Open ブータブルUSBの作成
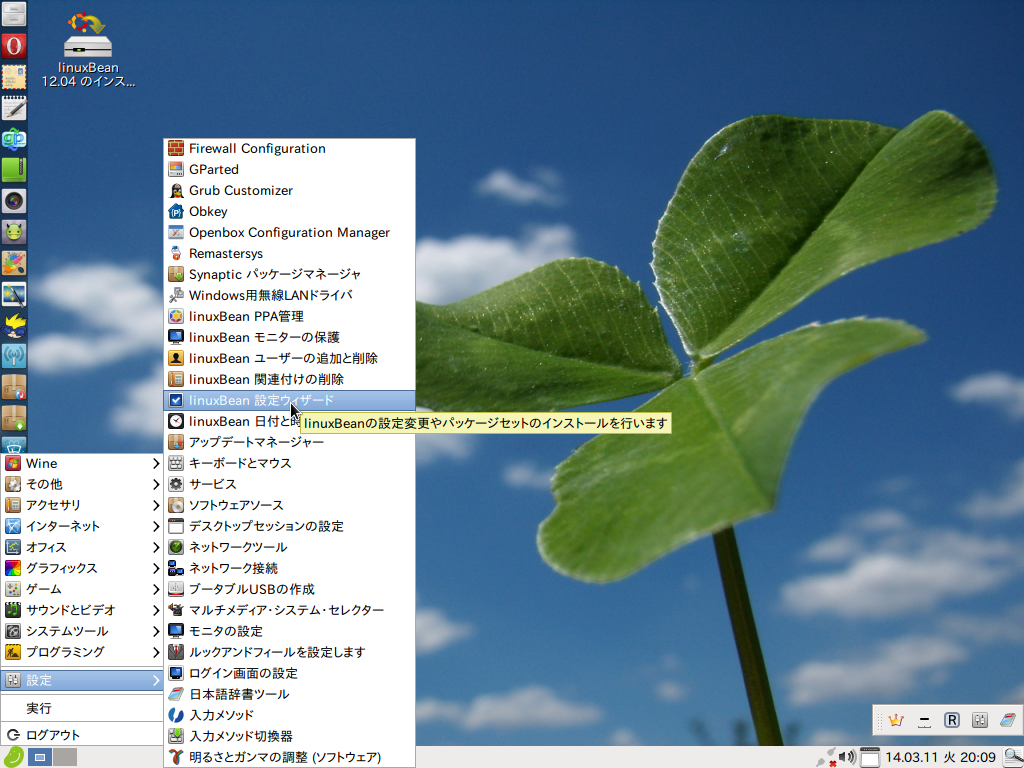This screenshot has width=1024, height=768. [289, 589]
